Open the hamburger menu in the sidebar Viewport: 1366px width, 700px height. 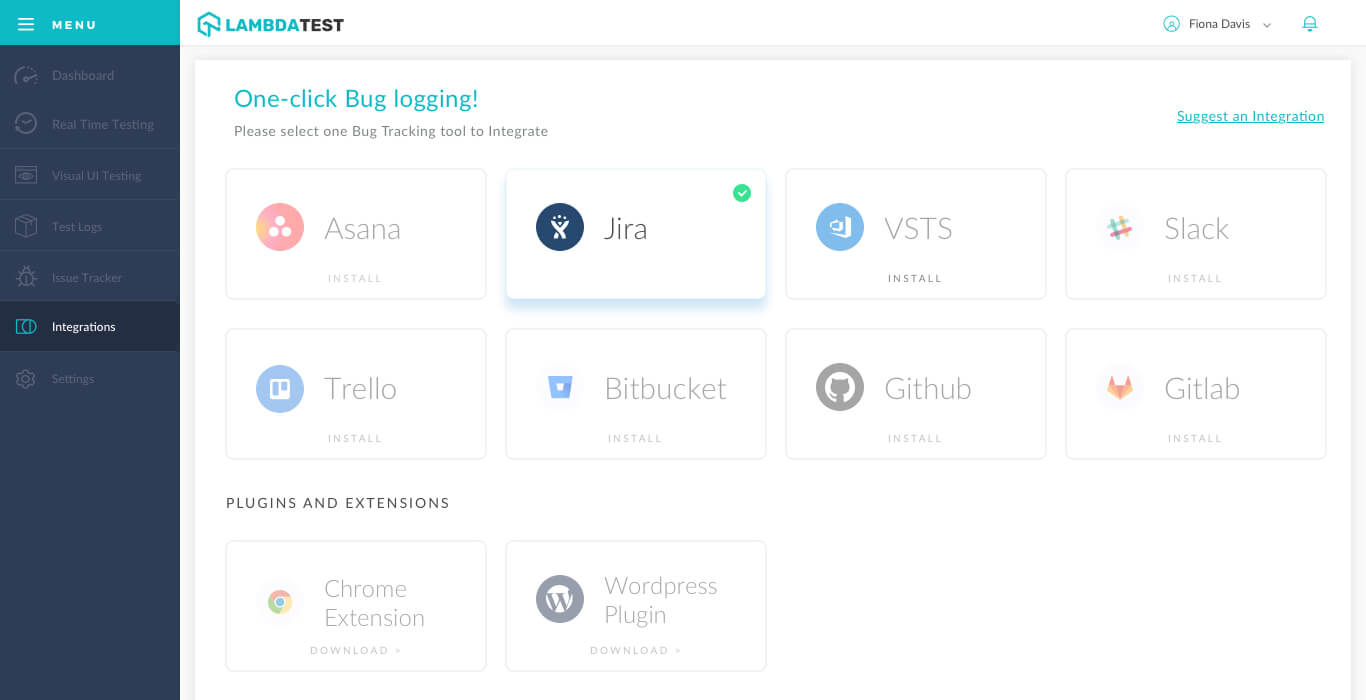(26, 23)
